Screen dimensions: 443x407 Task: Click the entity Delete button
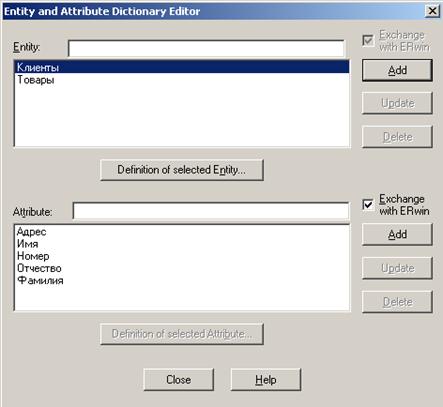click(397, 137)
